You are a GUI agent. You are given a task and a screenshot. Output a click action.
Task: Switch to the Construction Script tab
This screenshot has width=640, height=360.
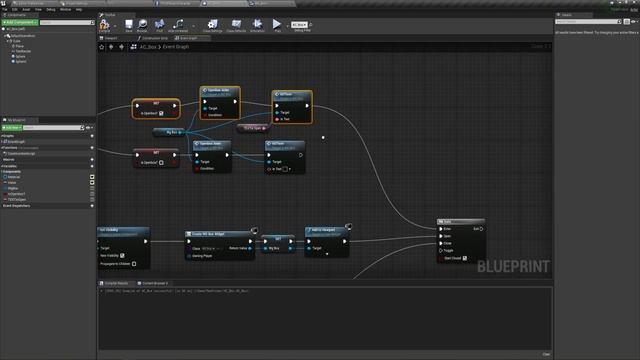[153, 38]
